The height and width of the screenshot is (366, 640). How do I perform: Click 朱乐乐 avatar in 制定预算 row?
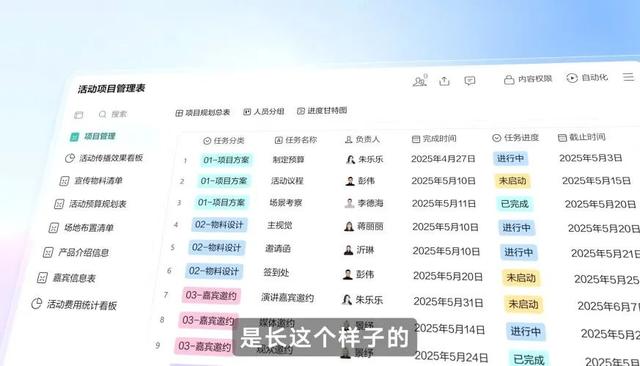pos(351,160)
